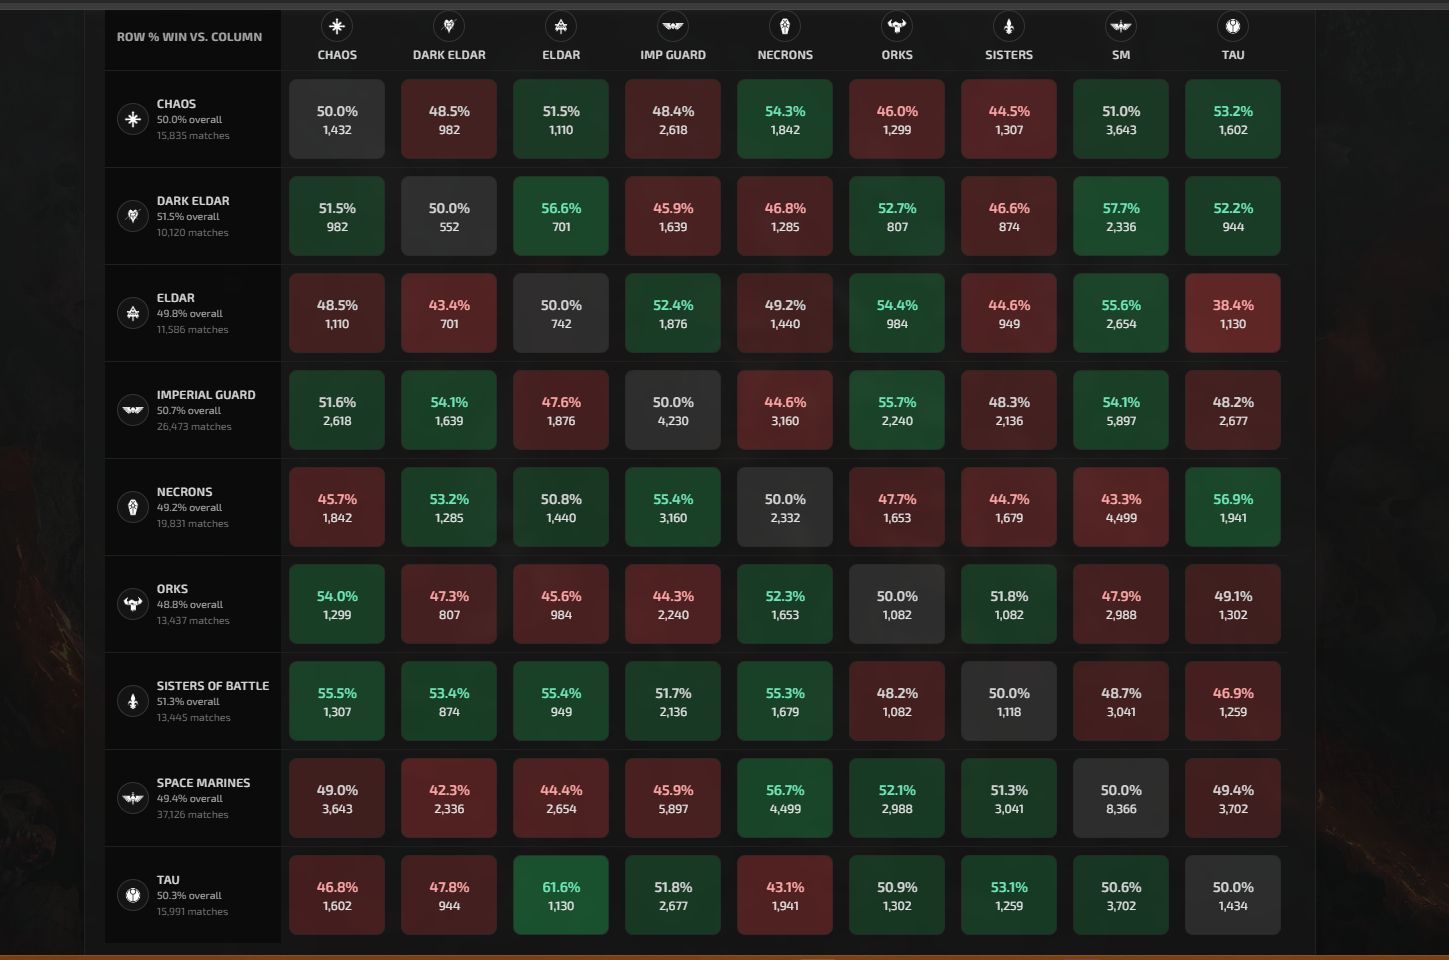Select the Orks icon beside the Orks row label
Screen dimensions: 1449x960
pos(133,604)
